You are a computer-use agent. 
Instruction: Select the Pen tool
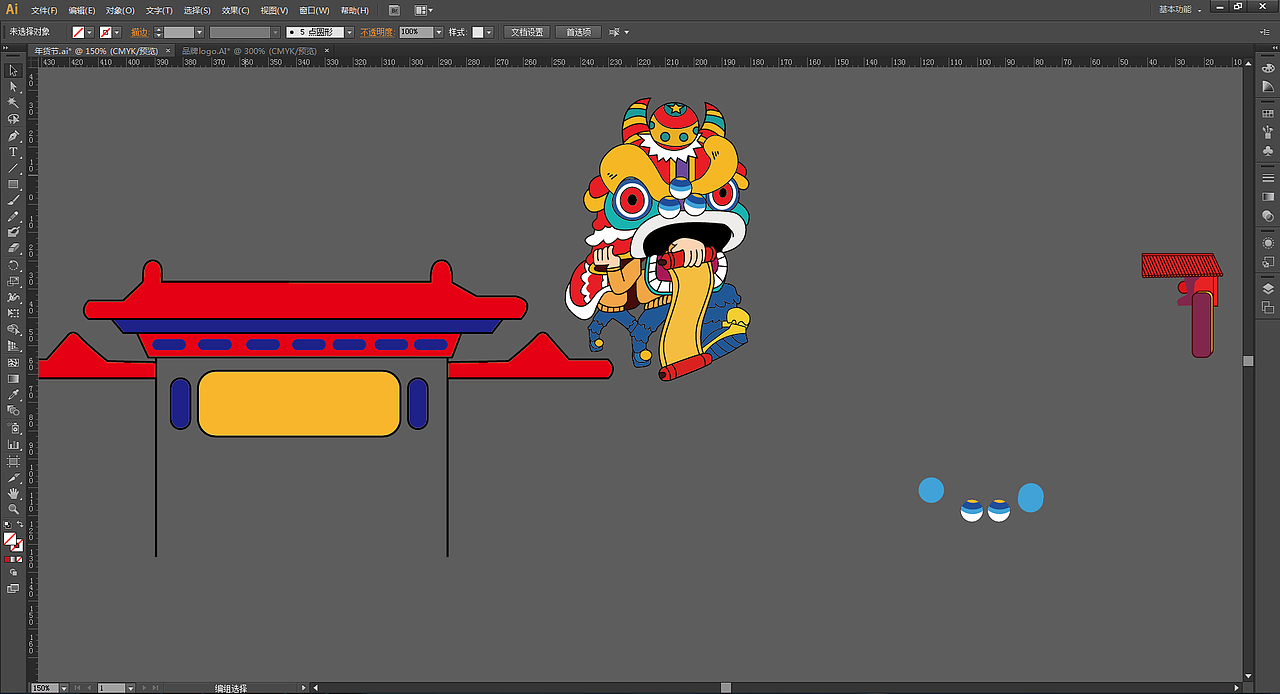(x=13, y=135)
